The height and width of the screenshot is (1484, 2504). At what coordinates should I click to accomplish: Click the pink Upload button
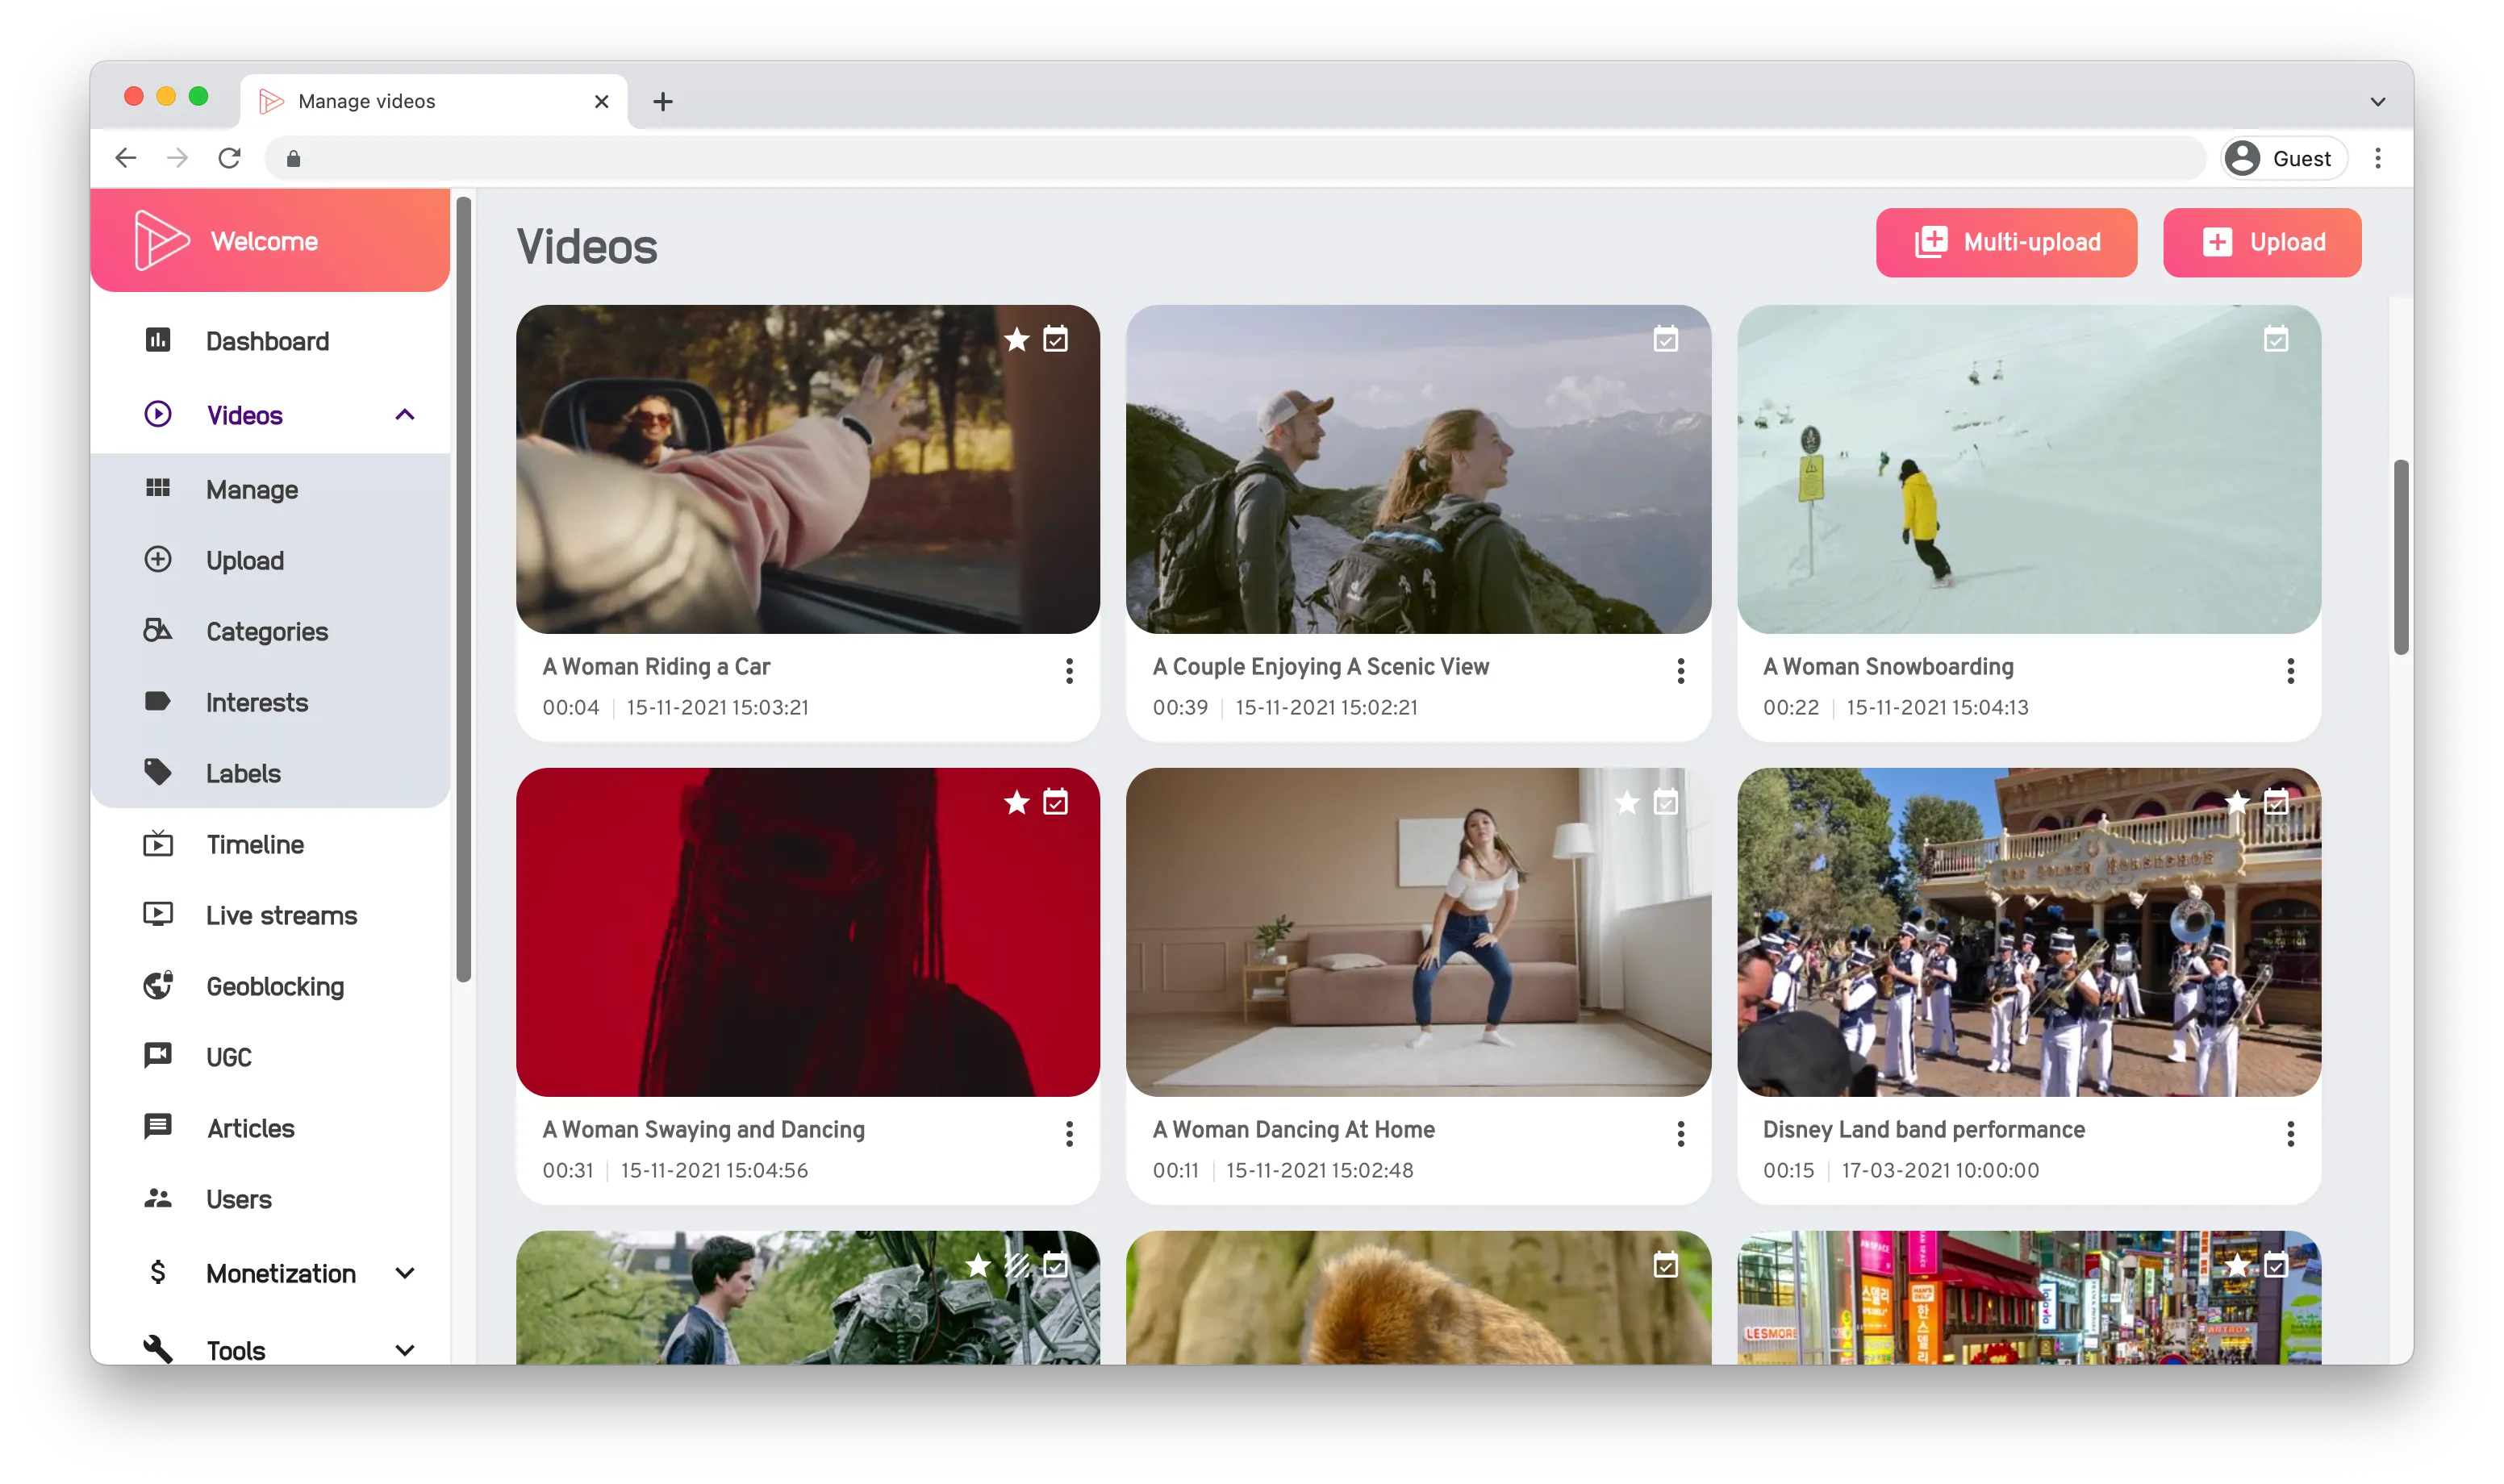[x=2262, y=242]
